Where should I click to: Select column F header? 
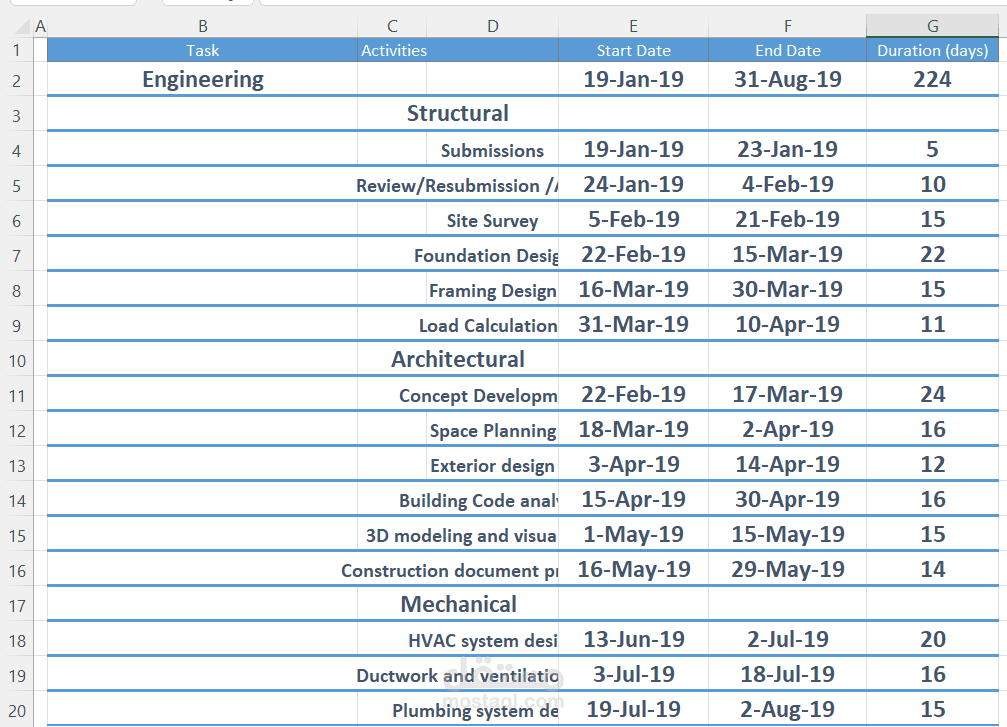[x=787, y=26]
